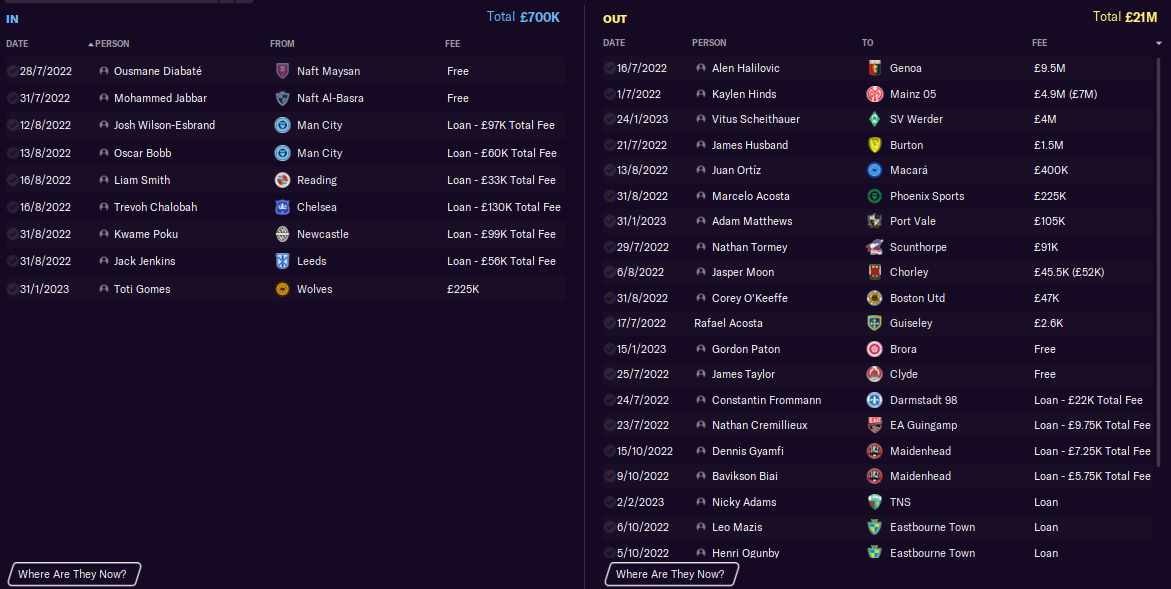Open Constantin Frommann player profile
The height and width of the screenshot is (589, 1171).
point(766,400)
